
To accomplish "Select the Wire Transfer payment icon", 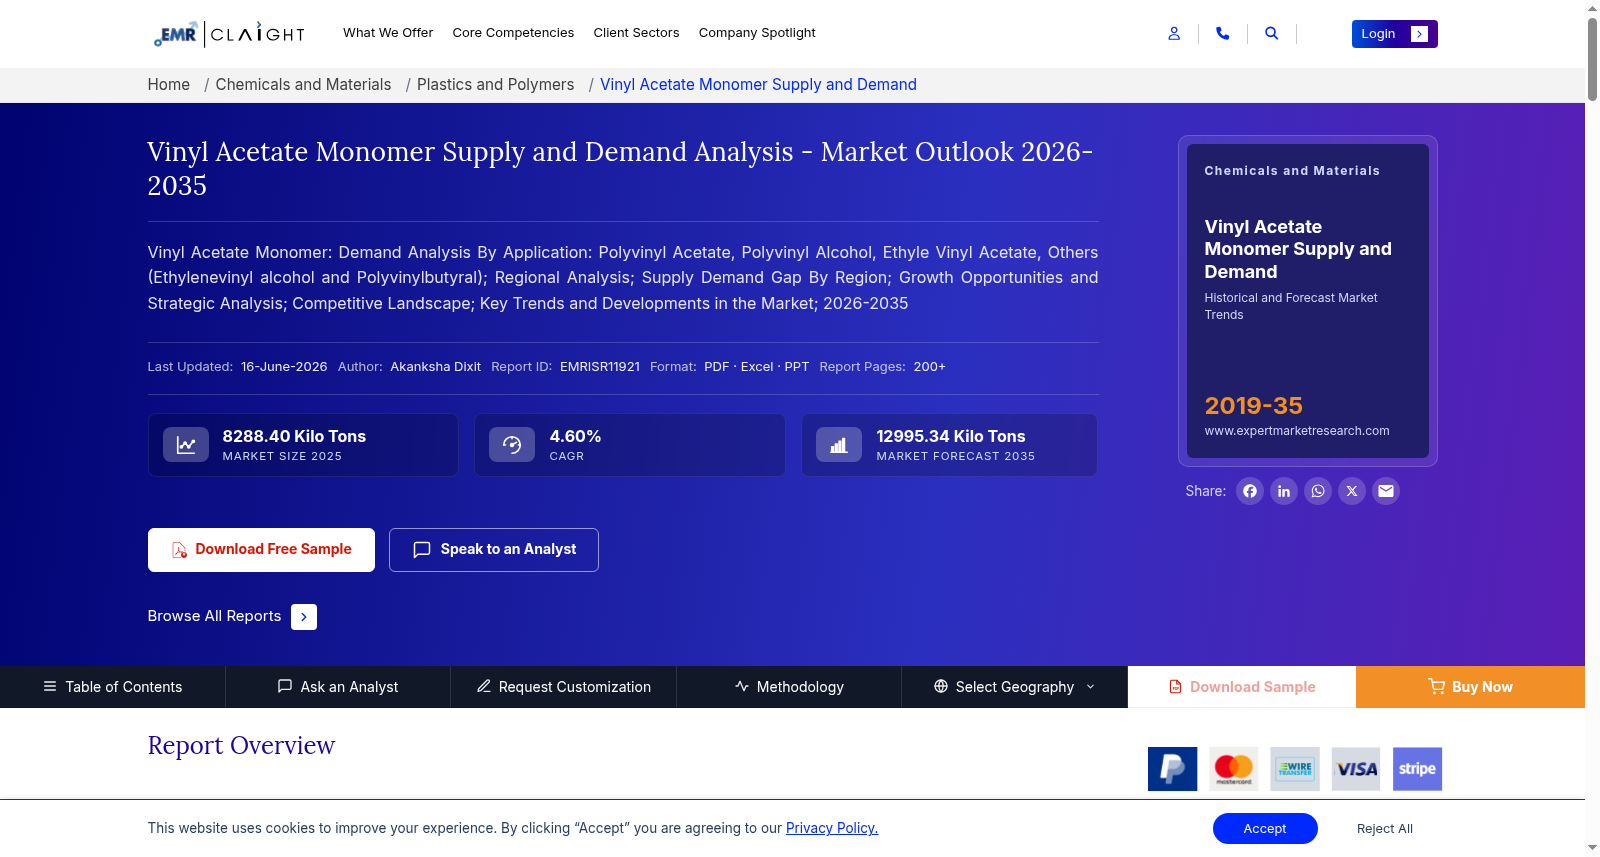I will pyautogui.click(x=1295, y=769).
